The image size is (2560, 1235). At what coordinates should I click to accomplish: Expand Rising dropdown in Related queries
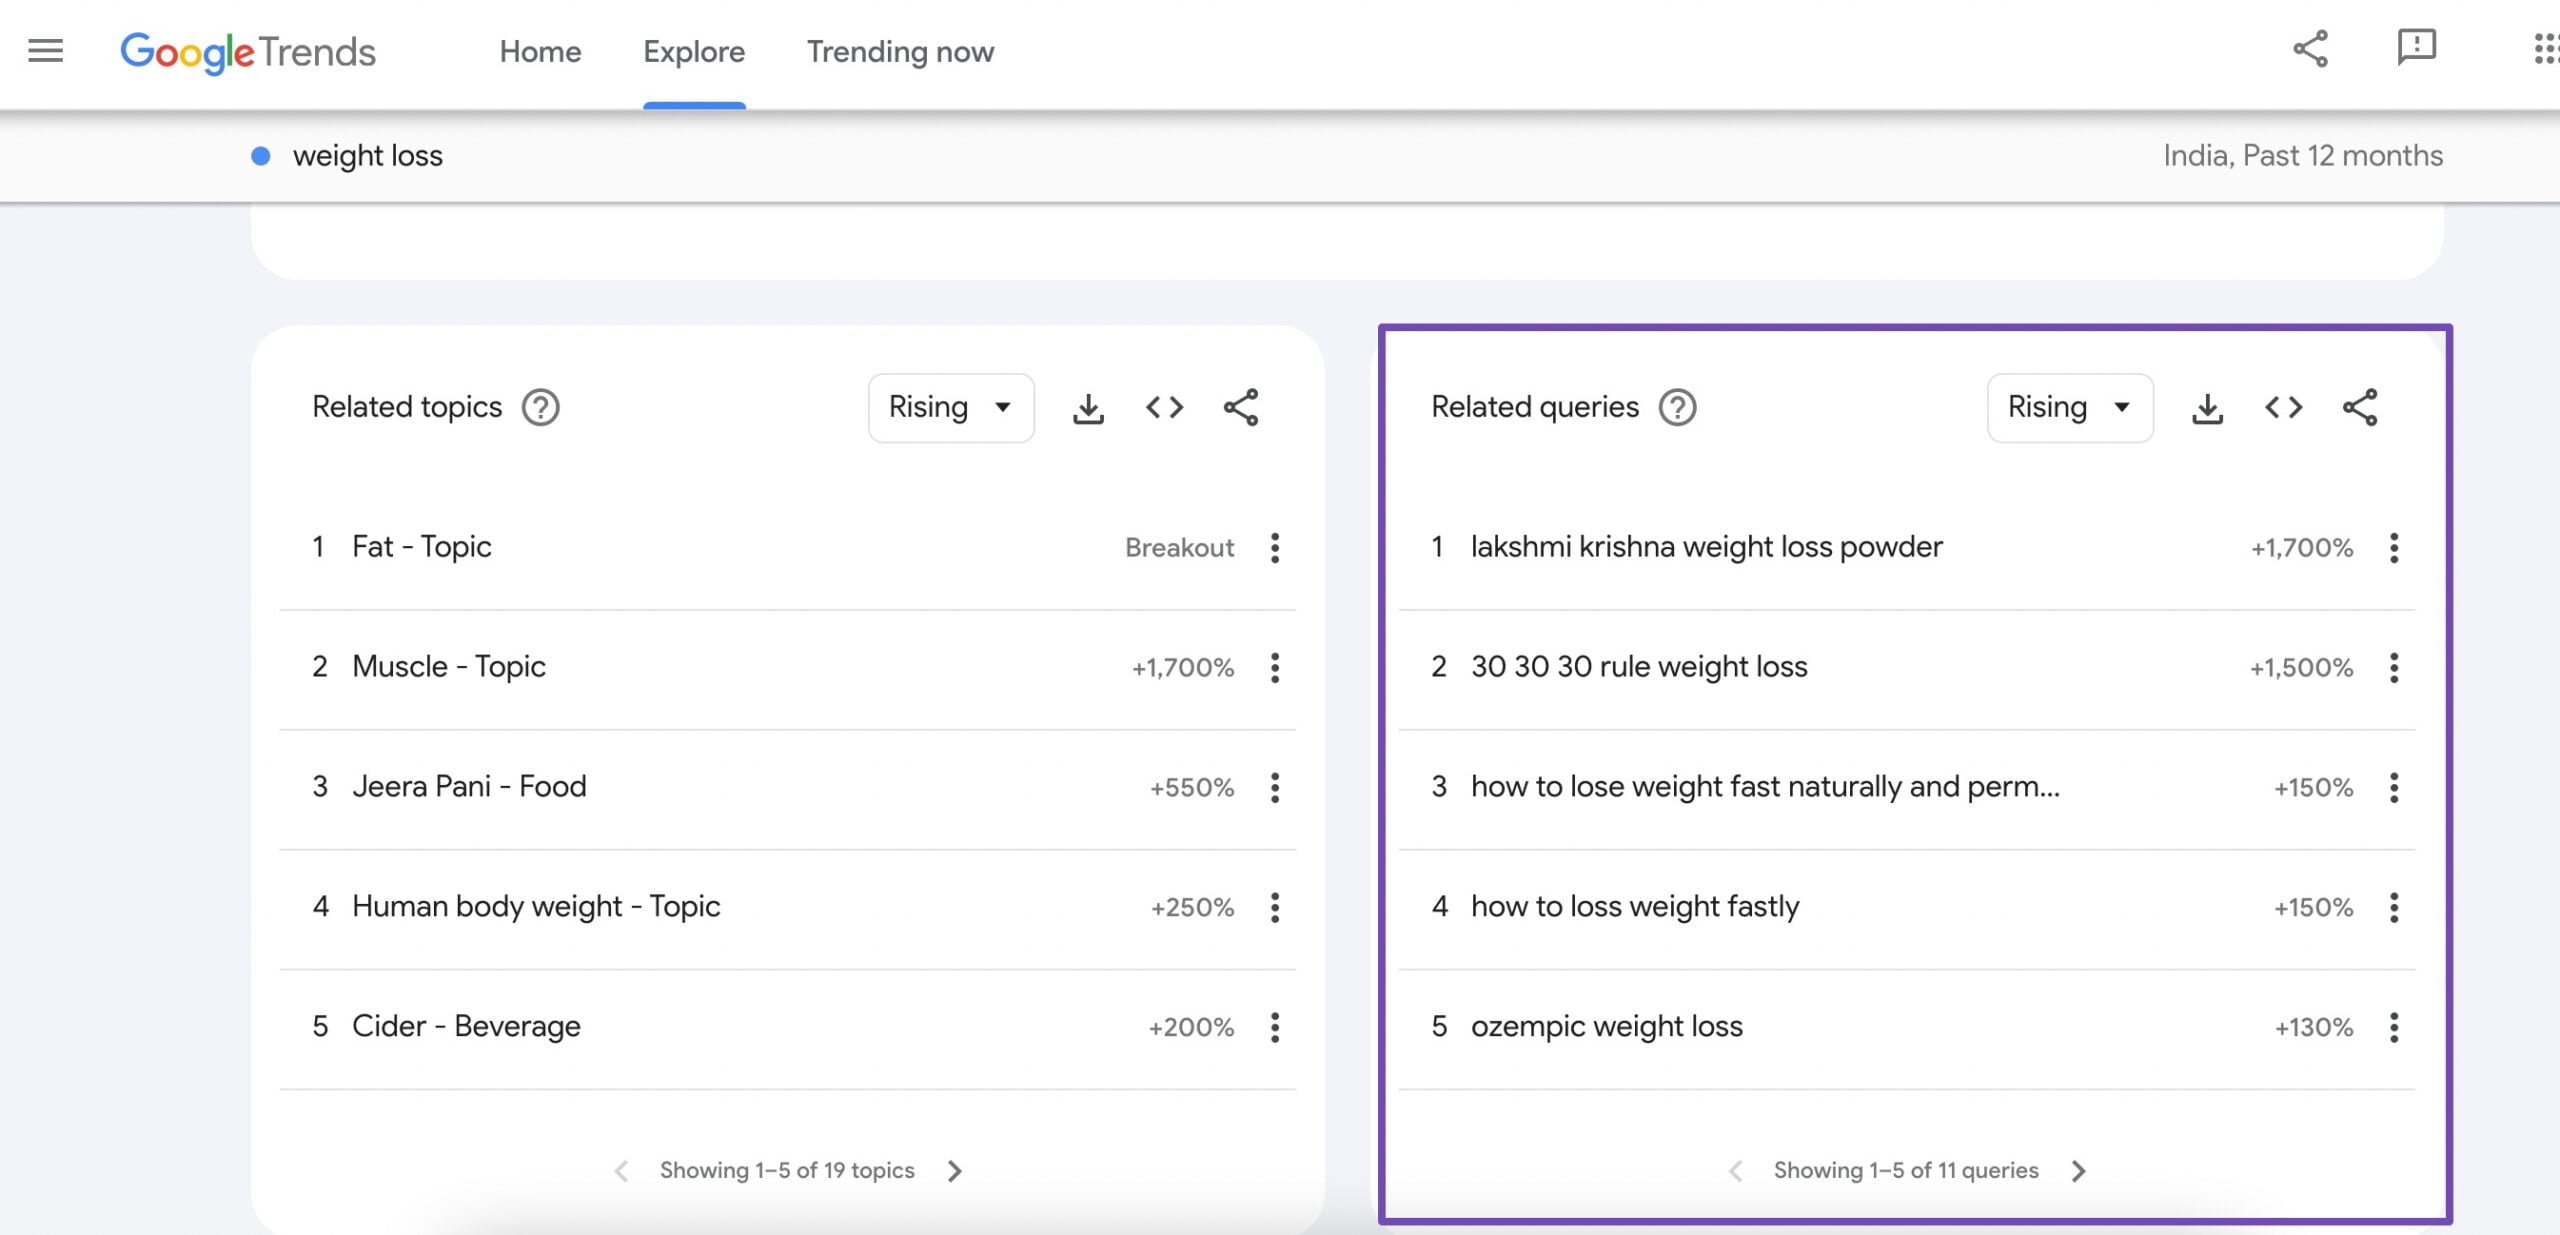point(2070,408)
